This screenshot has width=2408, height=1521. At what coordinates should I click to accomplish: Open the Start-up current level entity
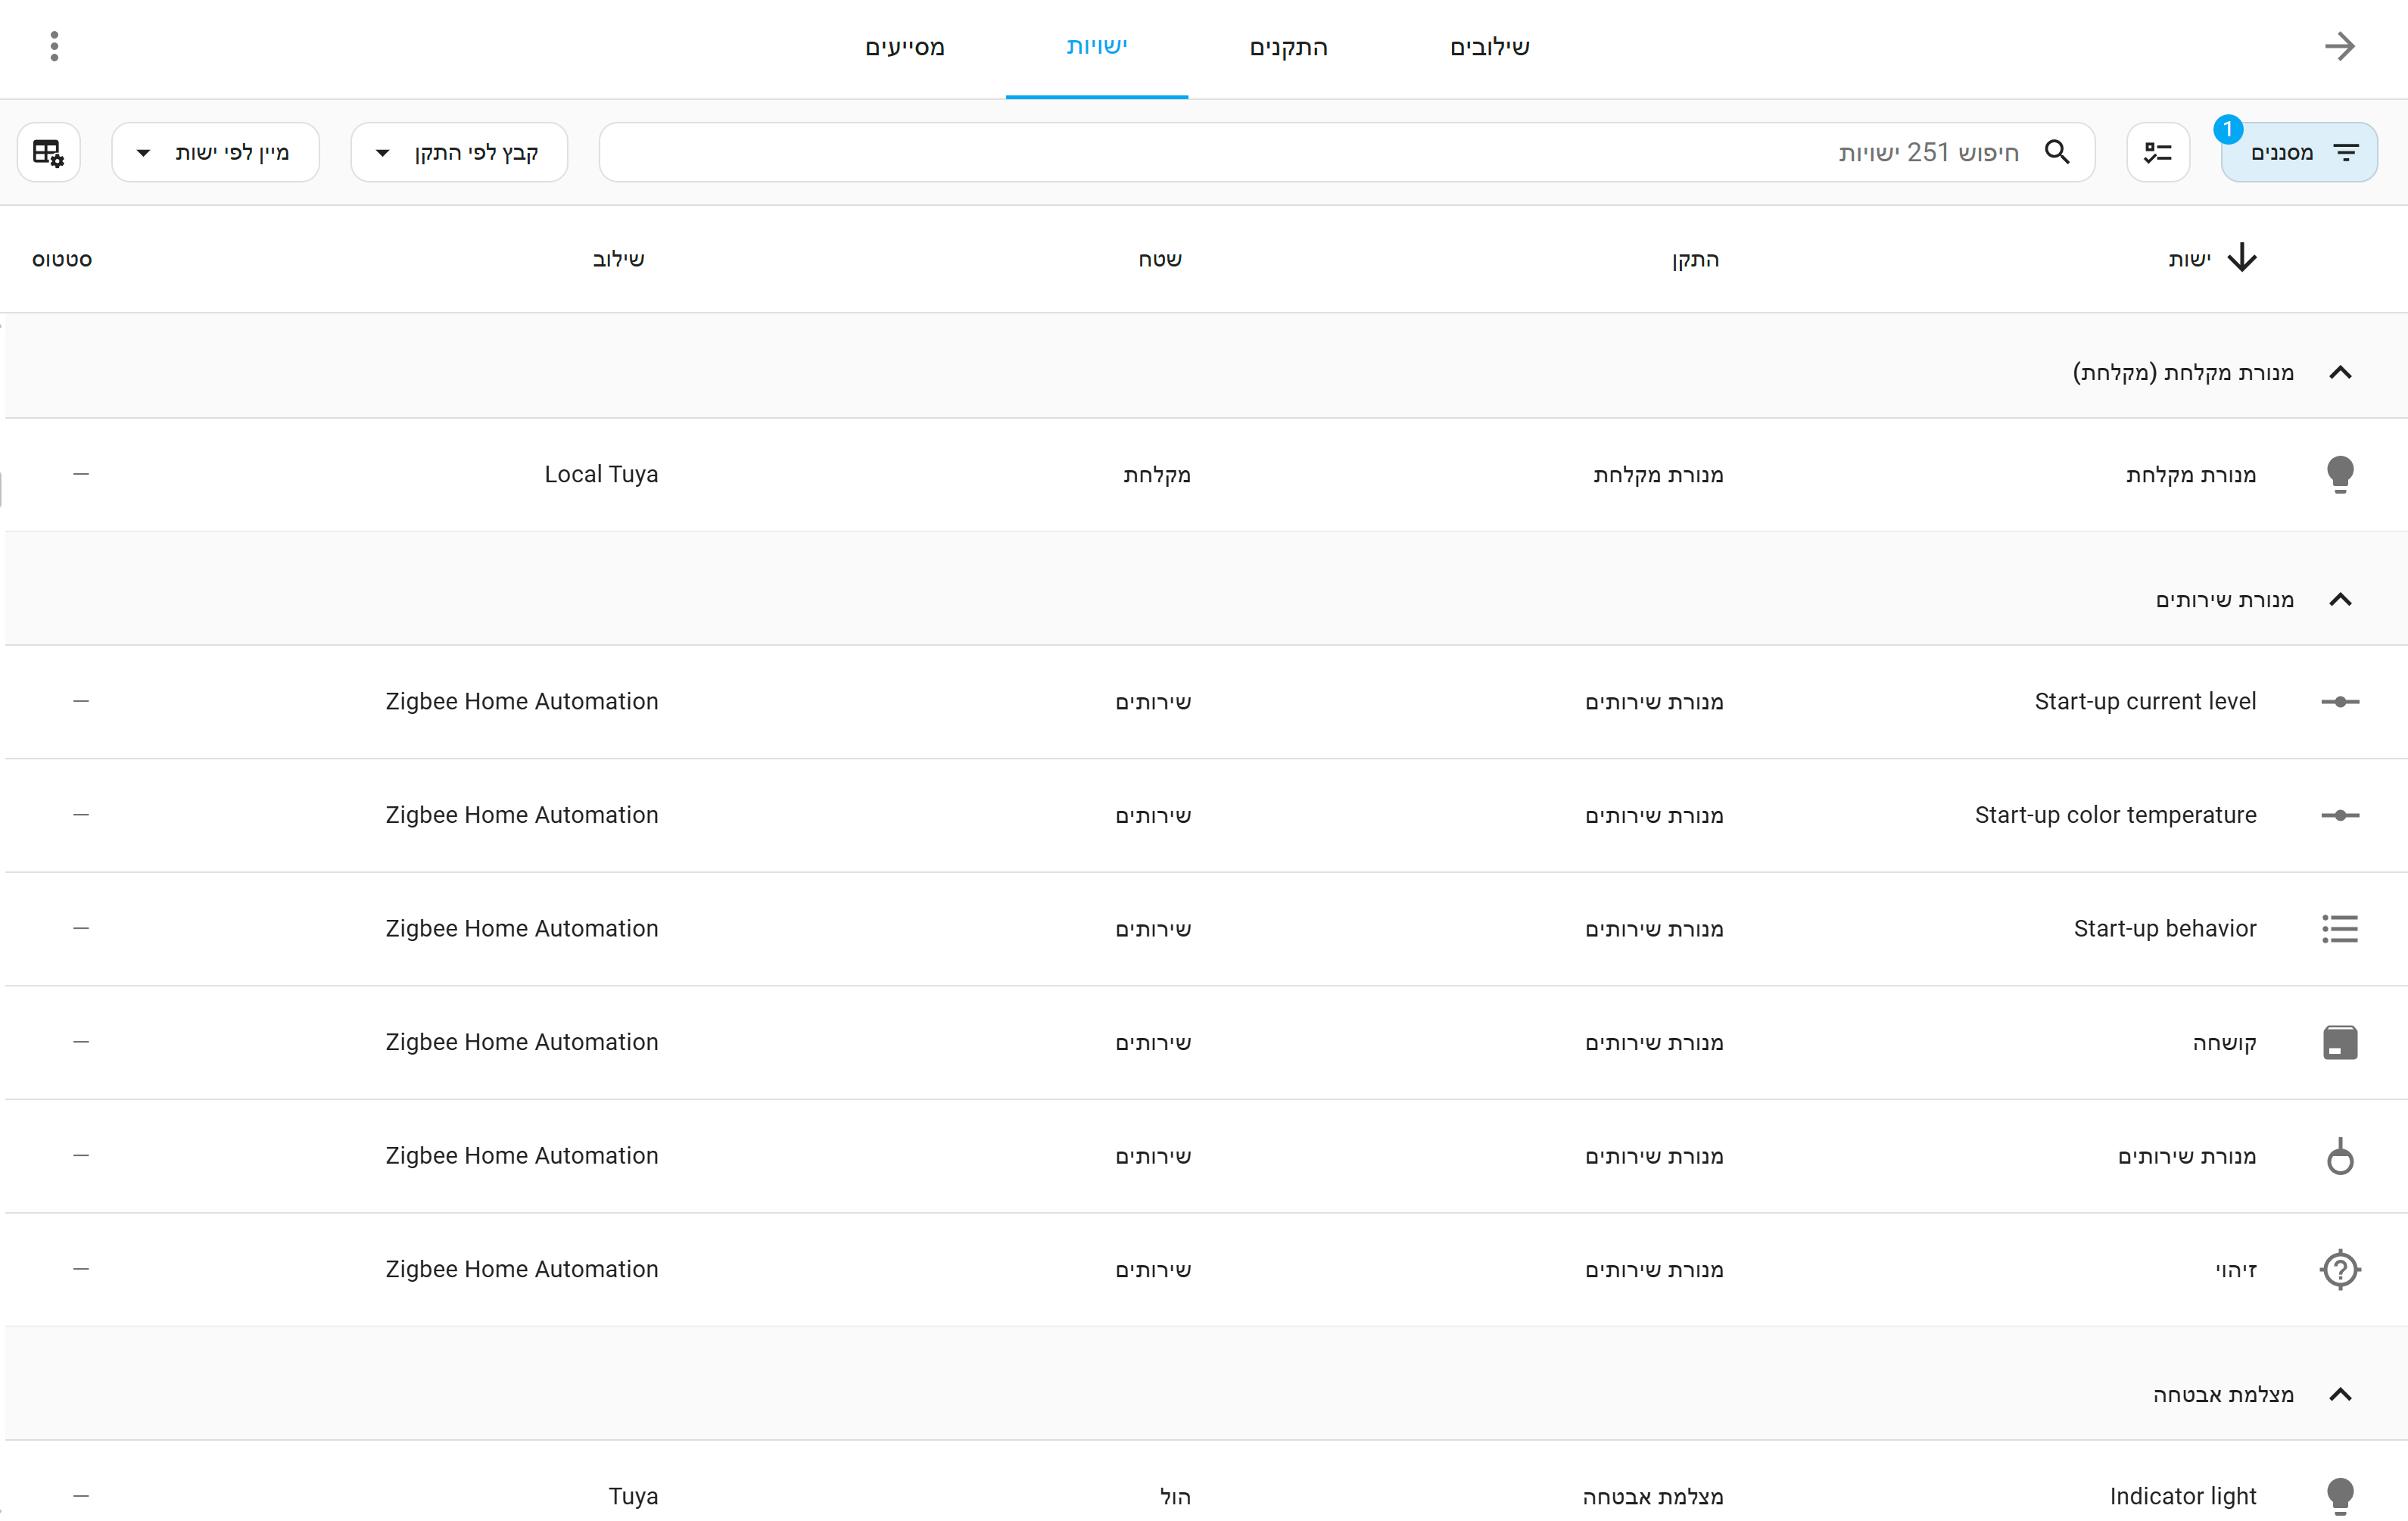[x=2145, y=701]
